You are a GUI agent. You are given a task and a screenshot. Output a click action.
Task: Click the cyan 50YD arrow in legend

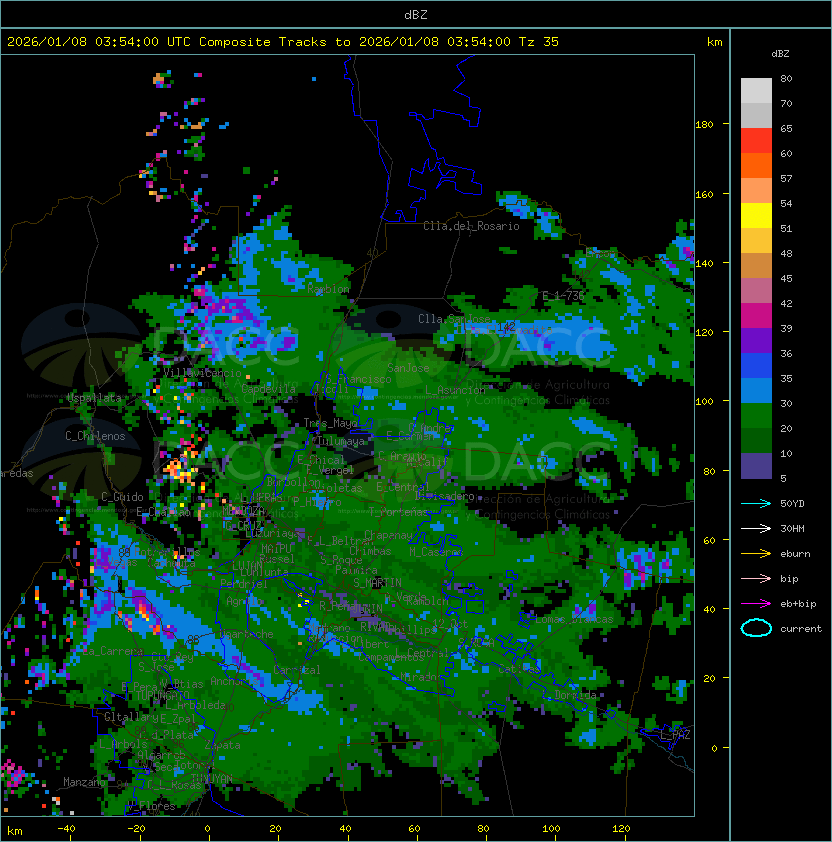point(756,503)
